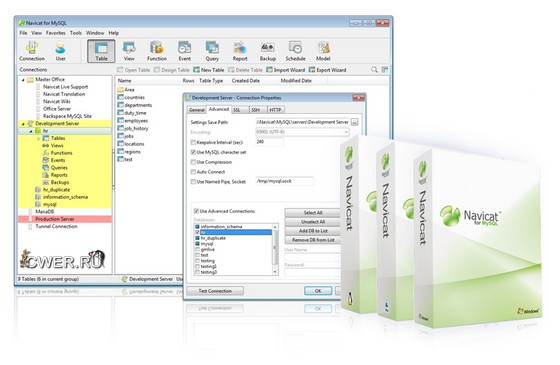Click Import Wizard in the object toolbar
The height and width of the screenshot is (365, 560).
tap(285, 70)
